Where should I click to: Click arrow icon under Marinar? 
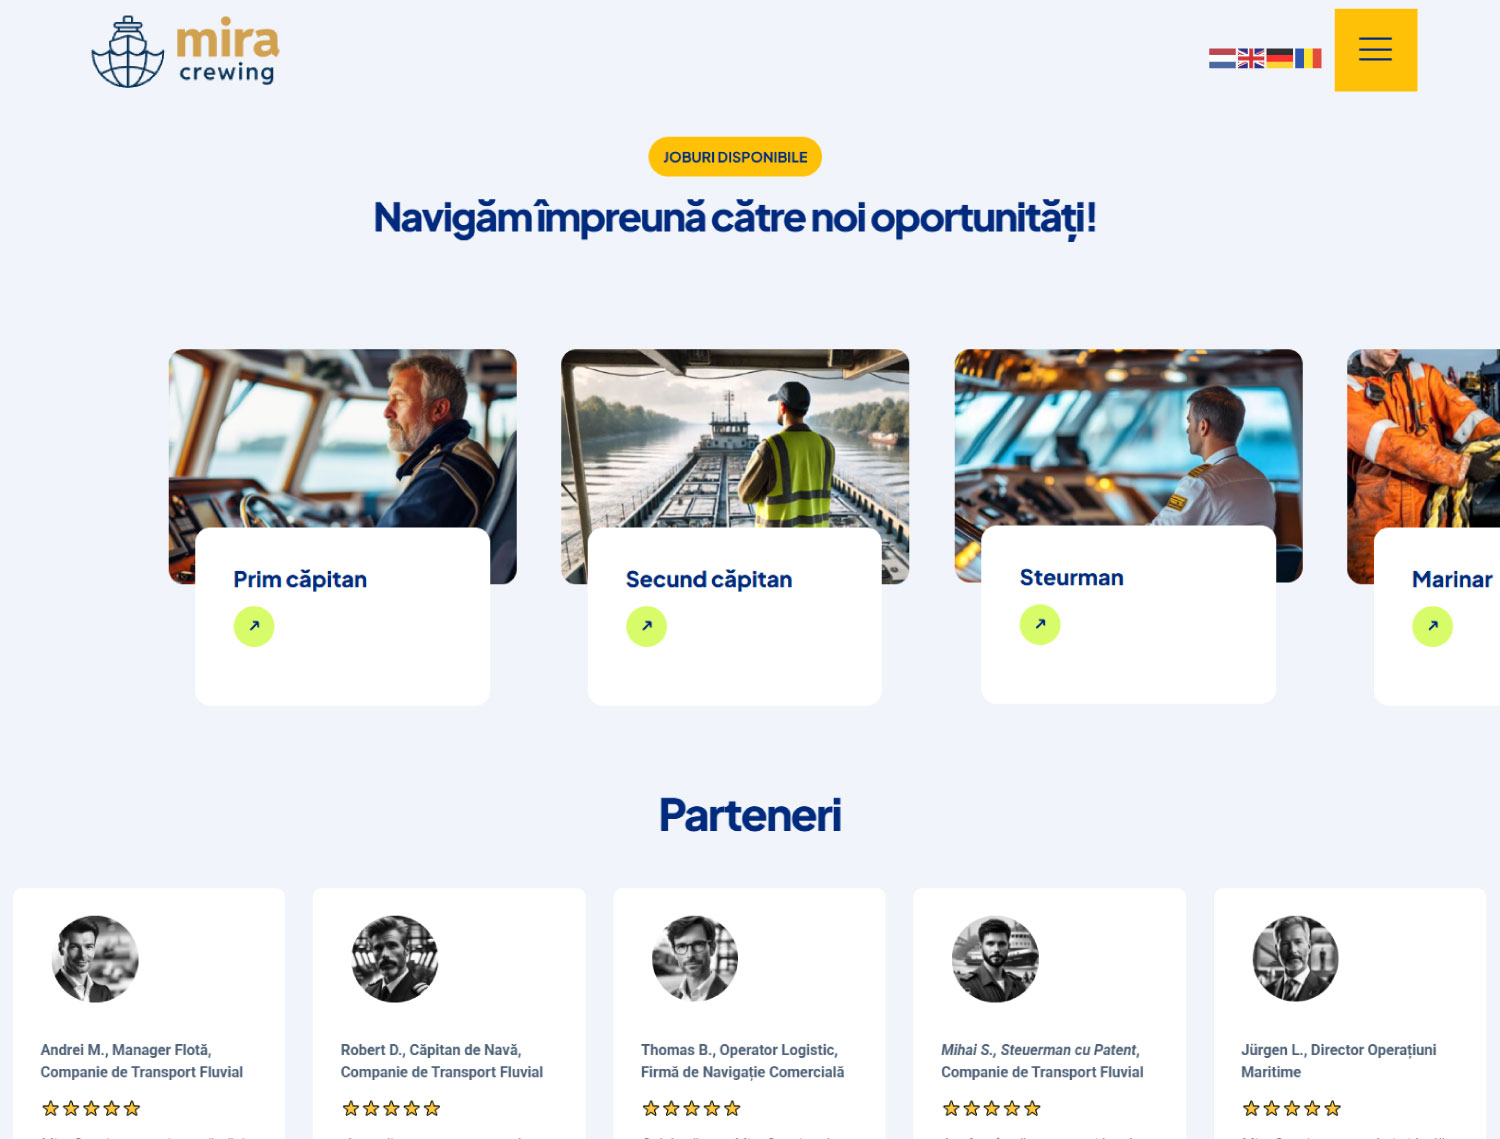click(x=1432, y=627)
